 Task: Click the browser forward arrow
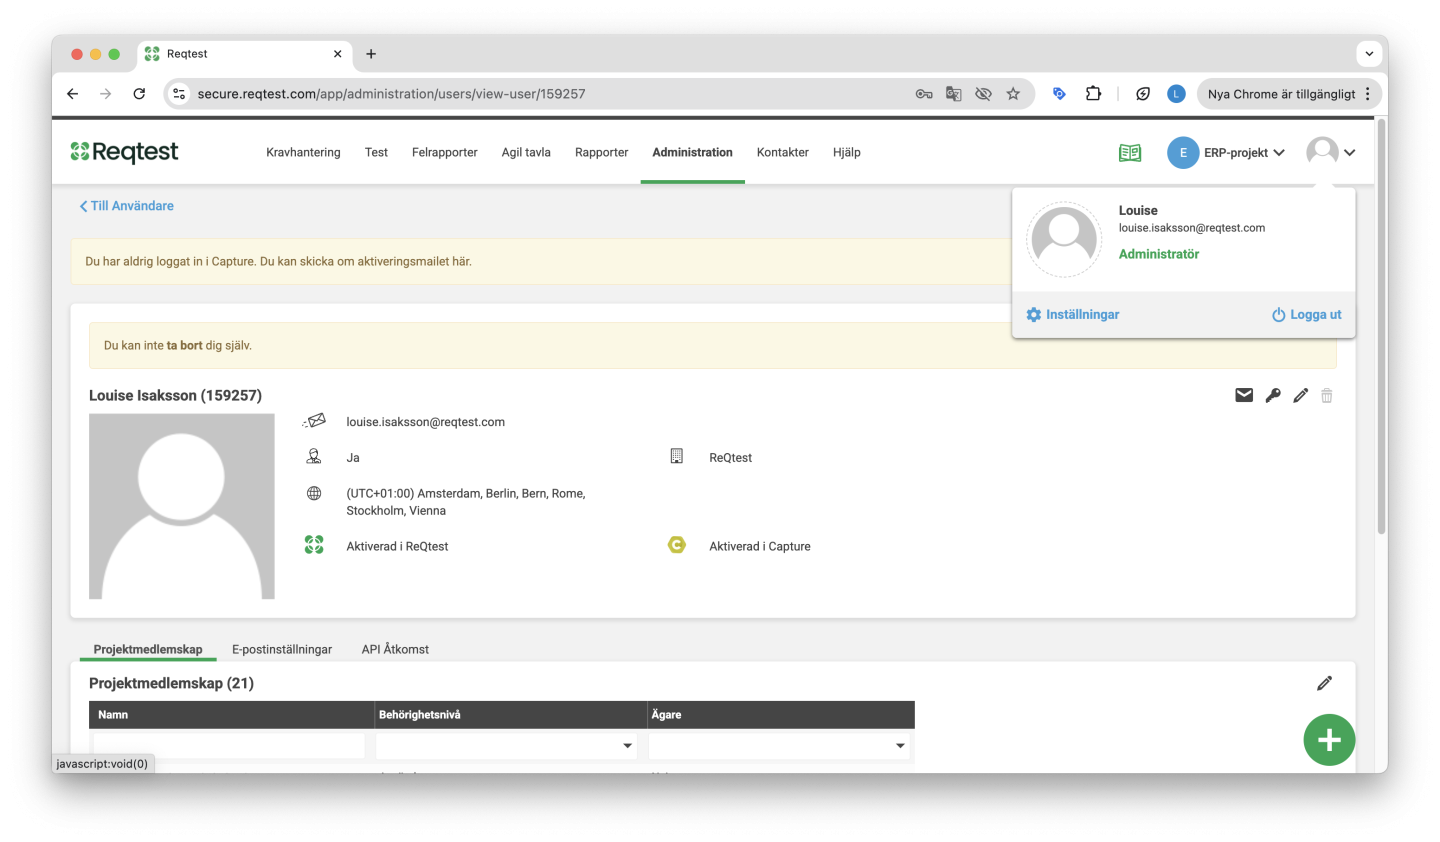pyautogui.click(x=106, y=94)
